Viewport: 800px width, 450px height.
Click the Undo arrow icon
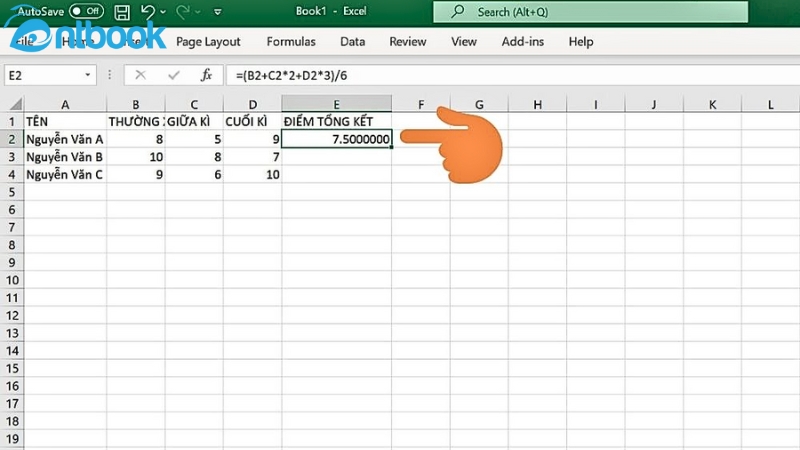147,11
